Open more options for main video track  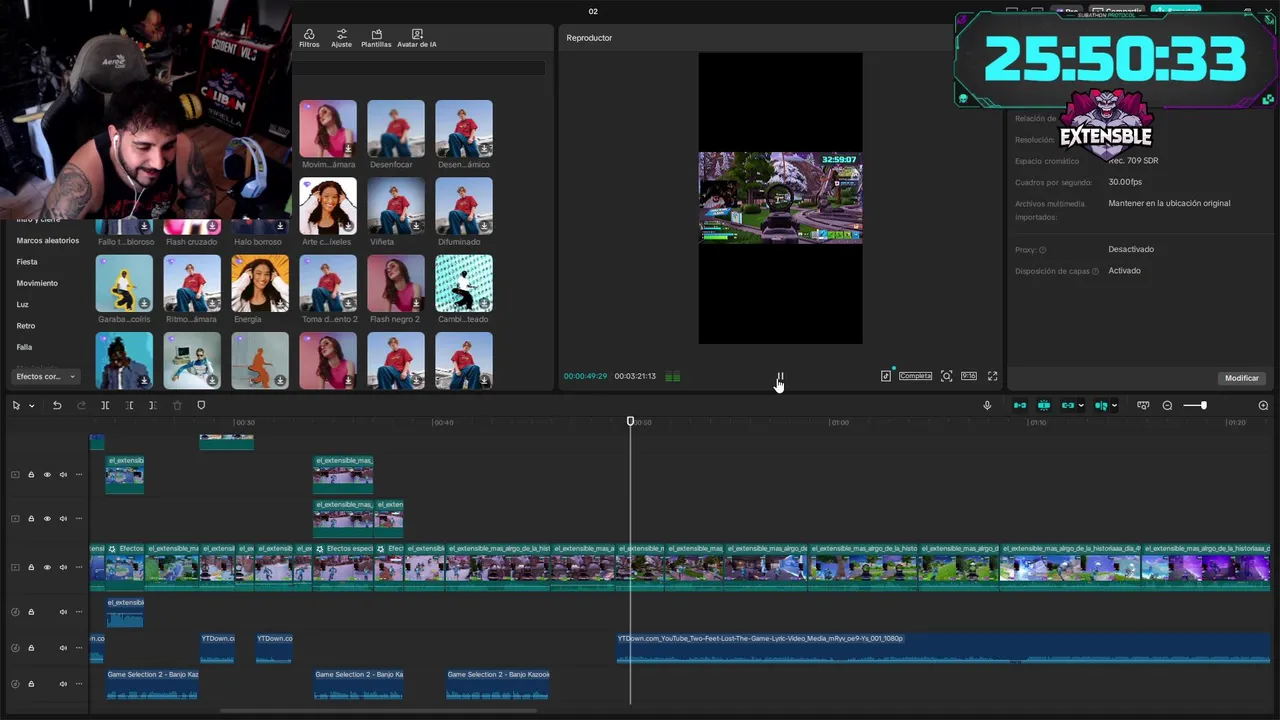click(79, 567)
